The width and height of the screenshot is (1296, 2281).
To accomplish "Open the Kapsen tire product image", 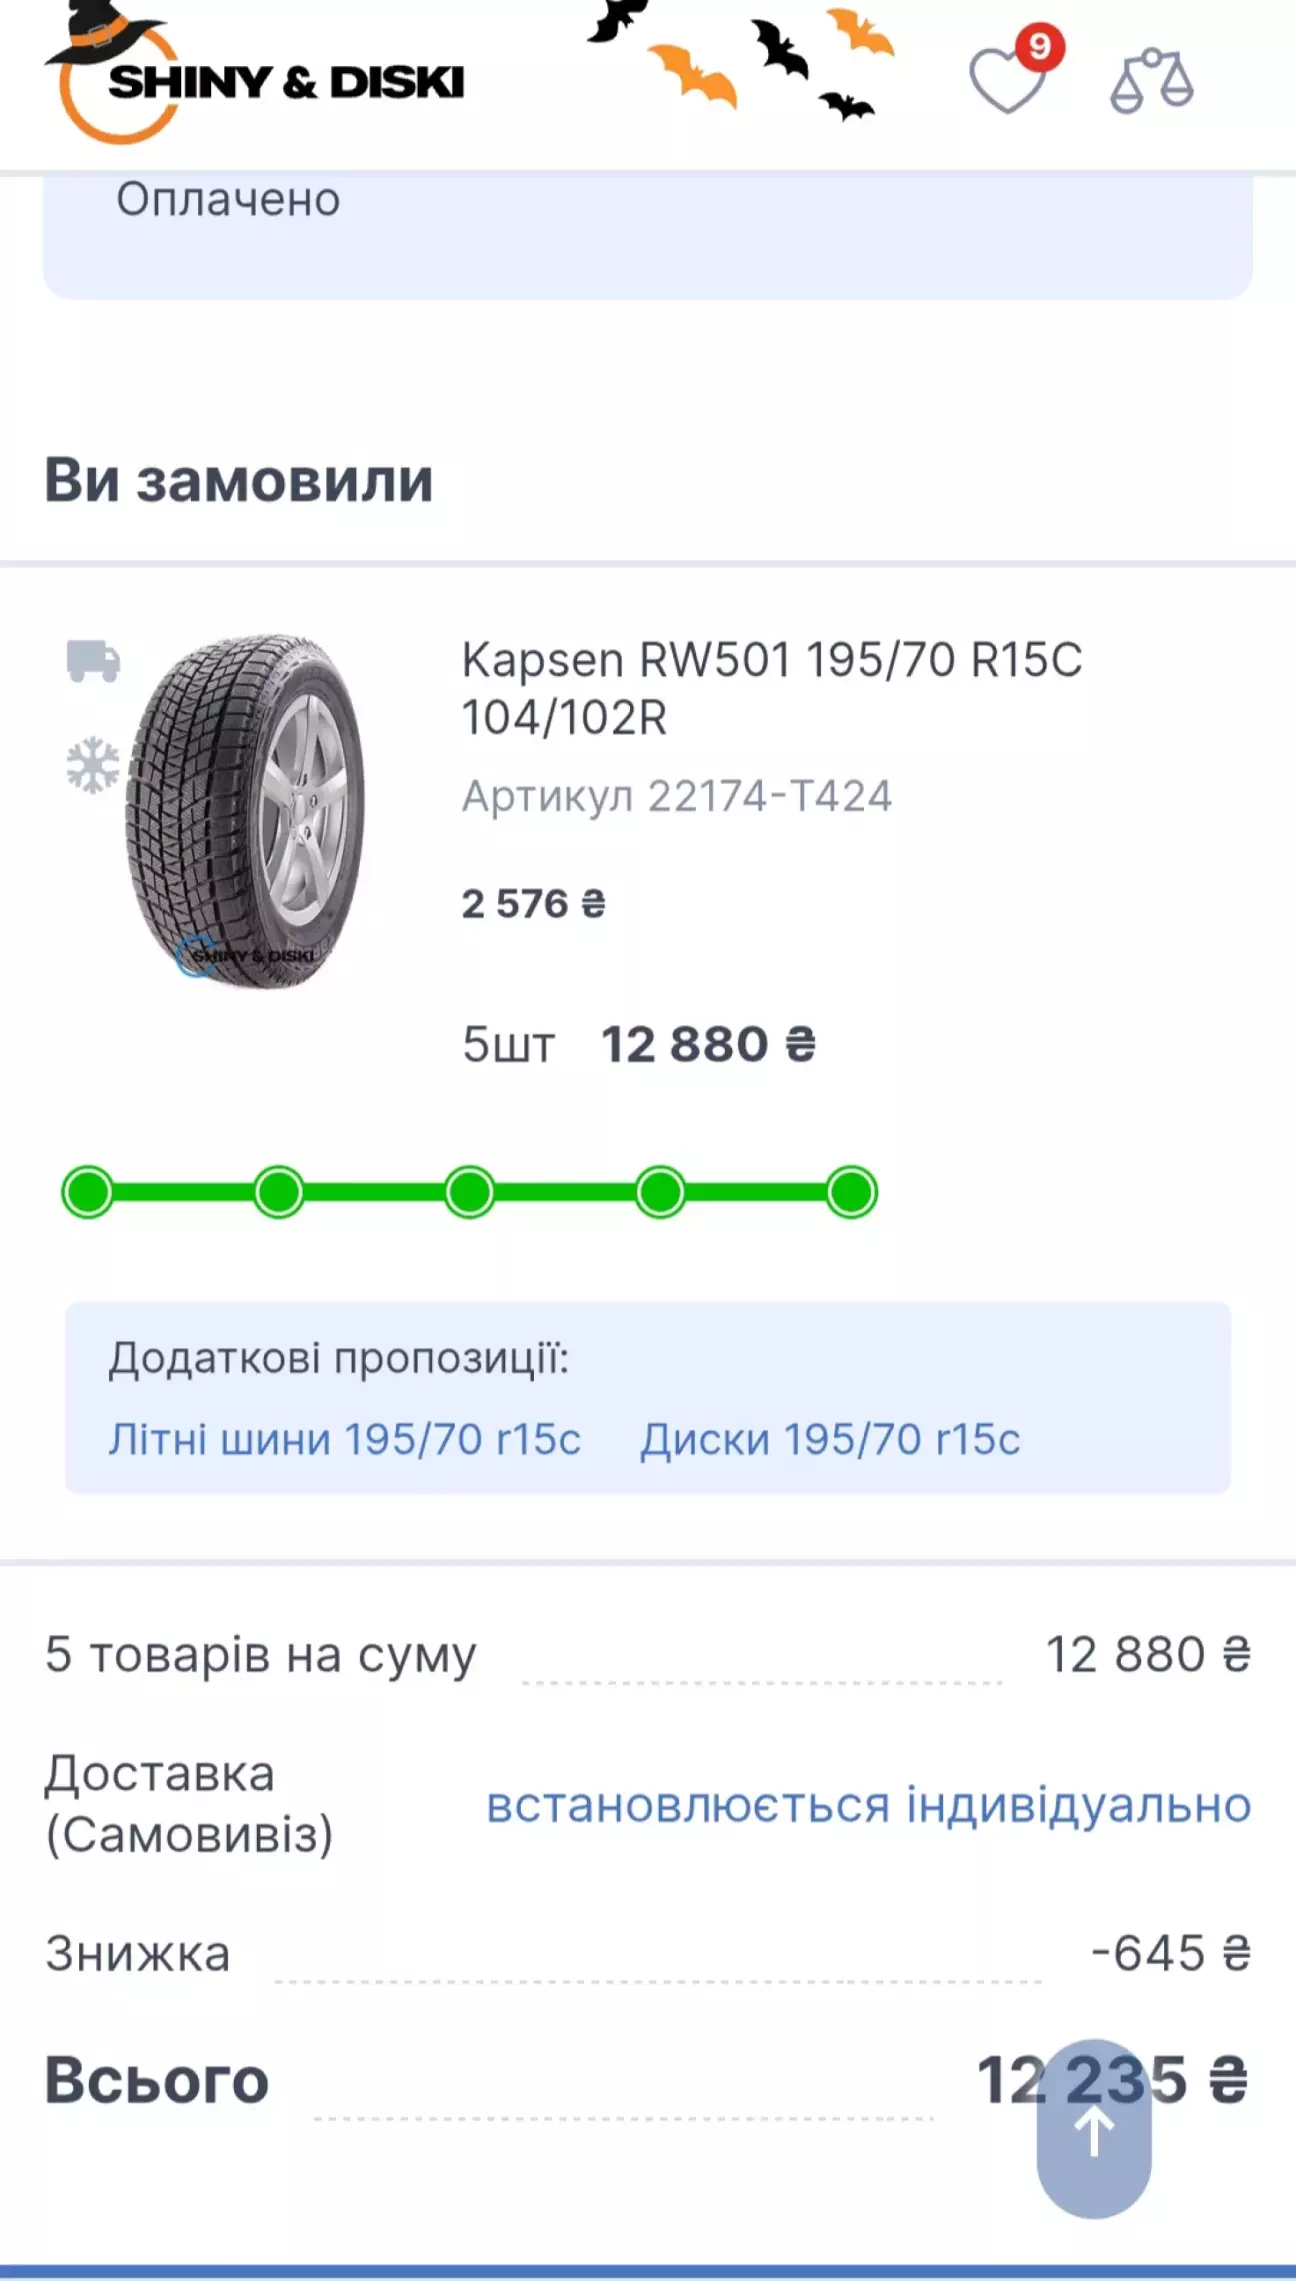I will [x=246, y=811].
